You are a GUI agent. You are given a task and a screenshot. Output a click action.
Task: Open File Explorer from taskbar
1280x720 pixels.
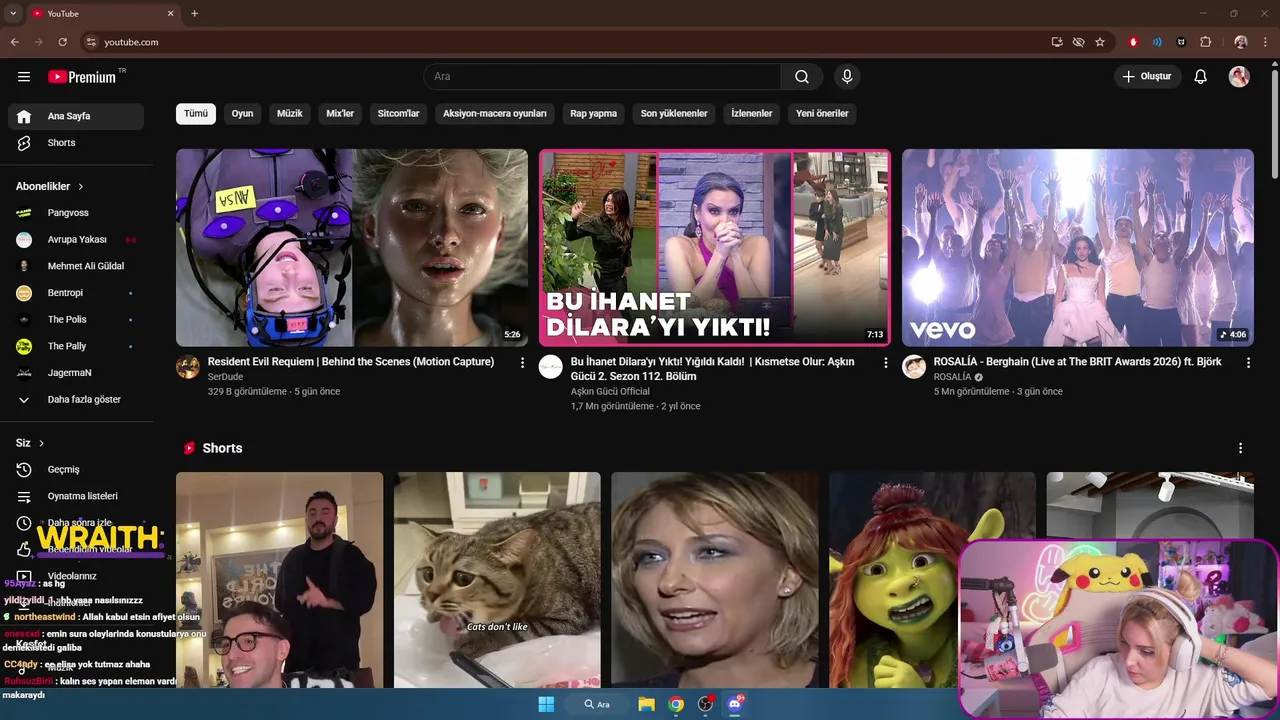pyautogui.click(x=646, y=704)
